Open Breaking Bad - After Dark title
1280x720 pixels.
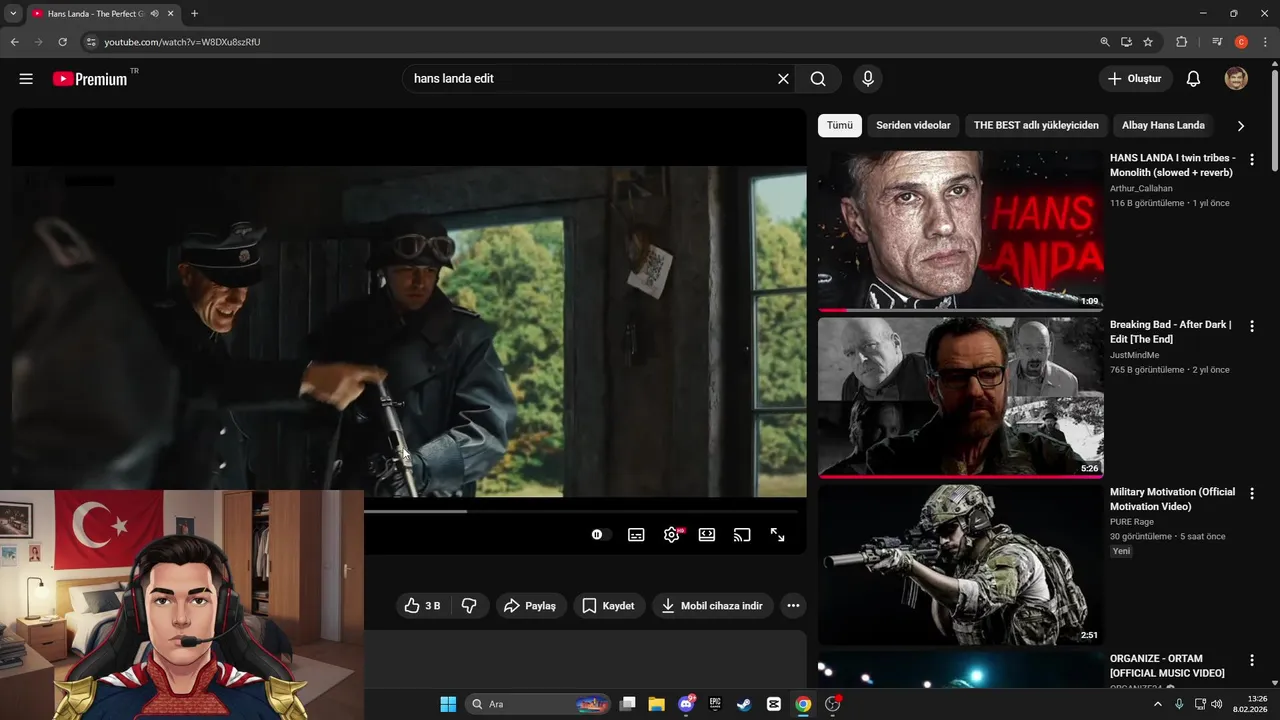pyautogui.click(x=1170, y=332)
